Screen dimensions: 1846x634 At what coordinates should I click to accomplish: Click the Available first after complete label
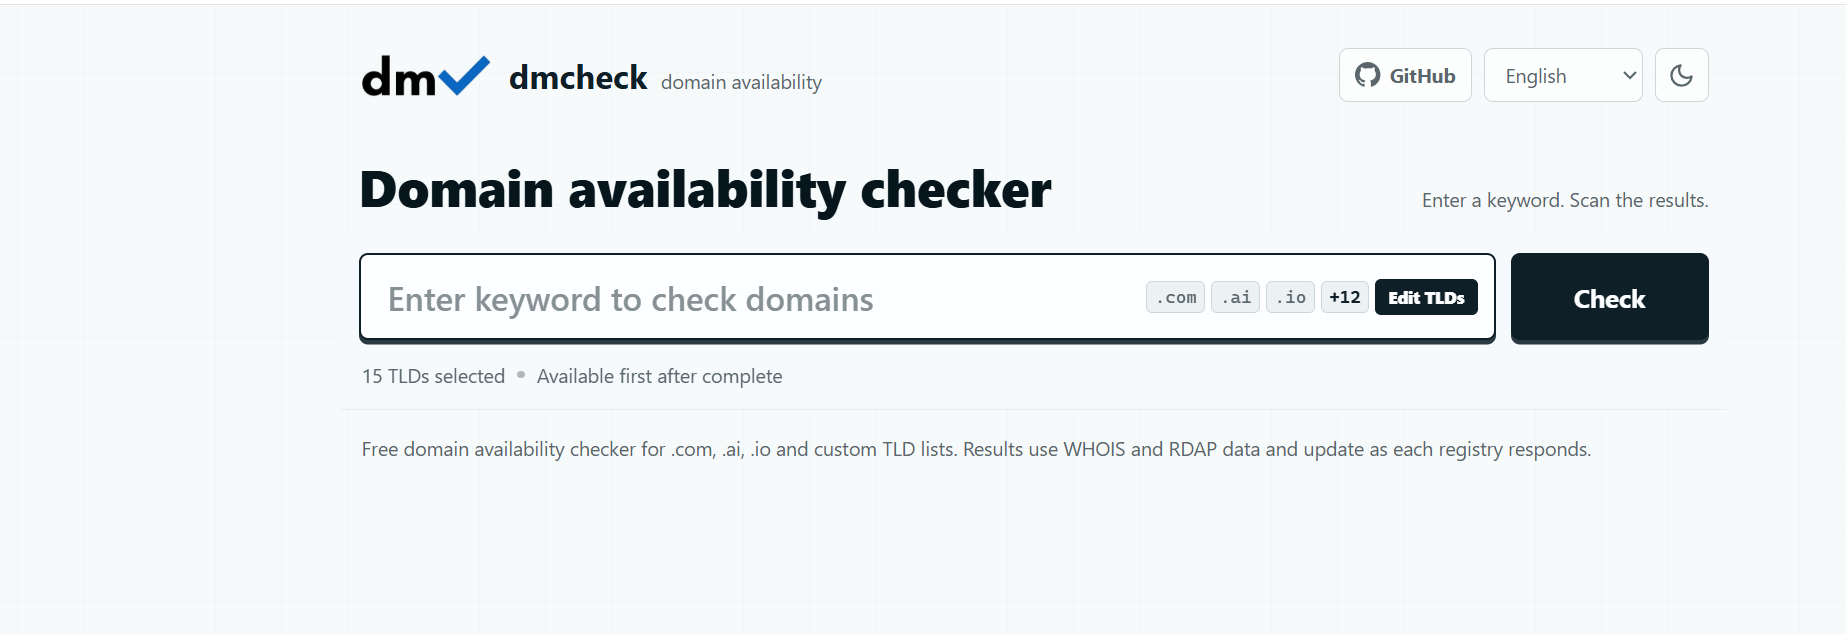click(x=659, y=376)
